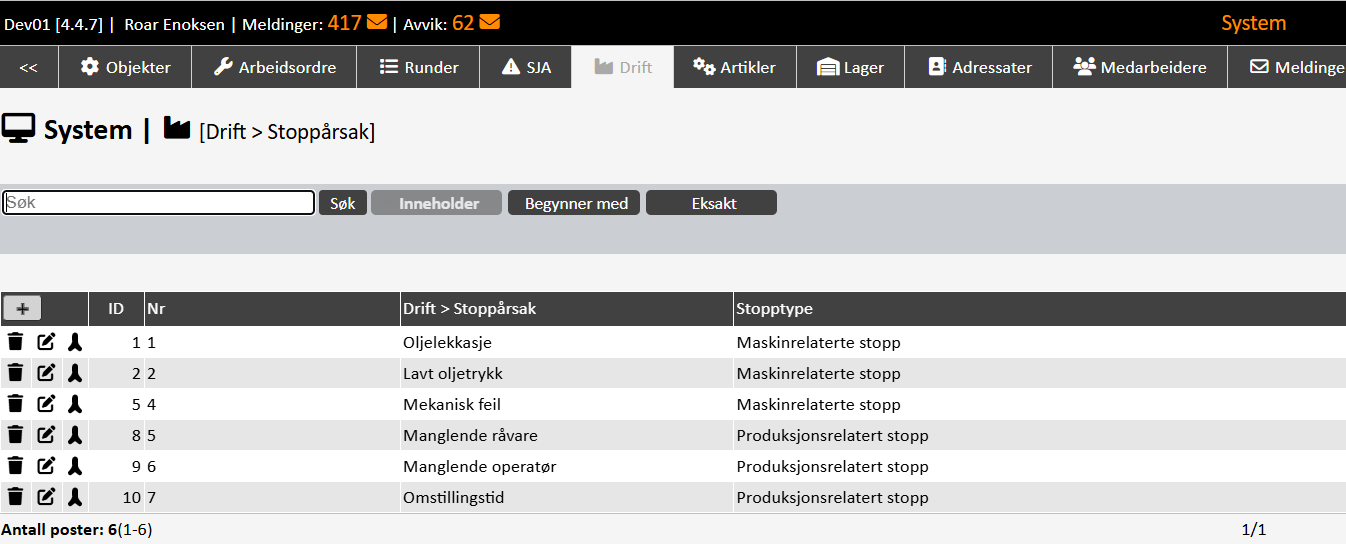
Task: Collapse the menu with the << button
Action: (x=29, y=67)
